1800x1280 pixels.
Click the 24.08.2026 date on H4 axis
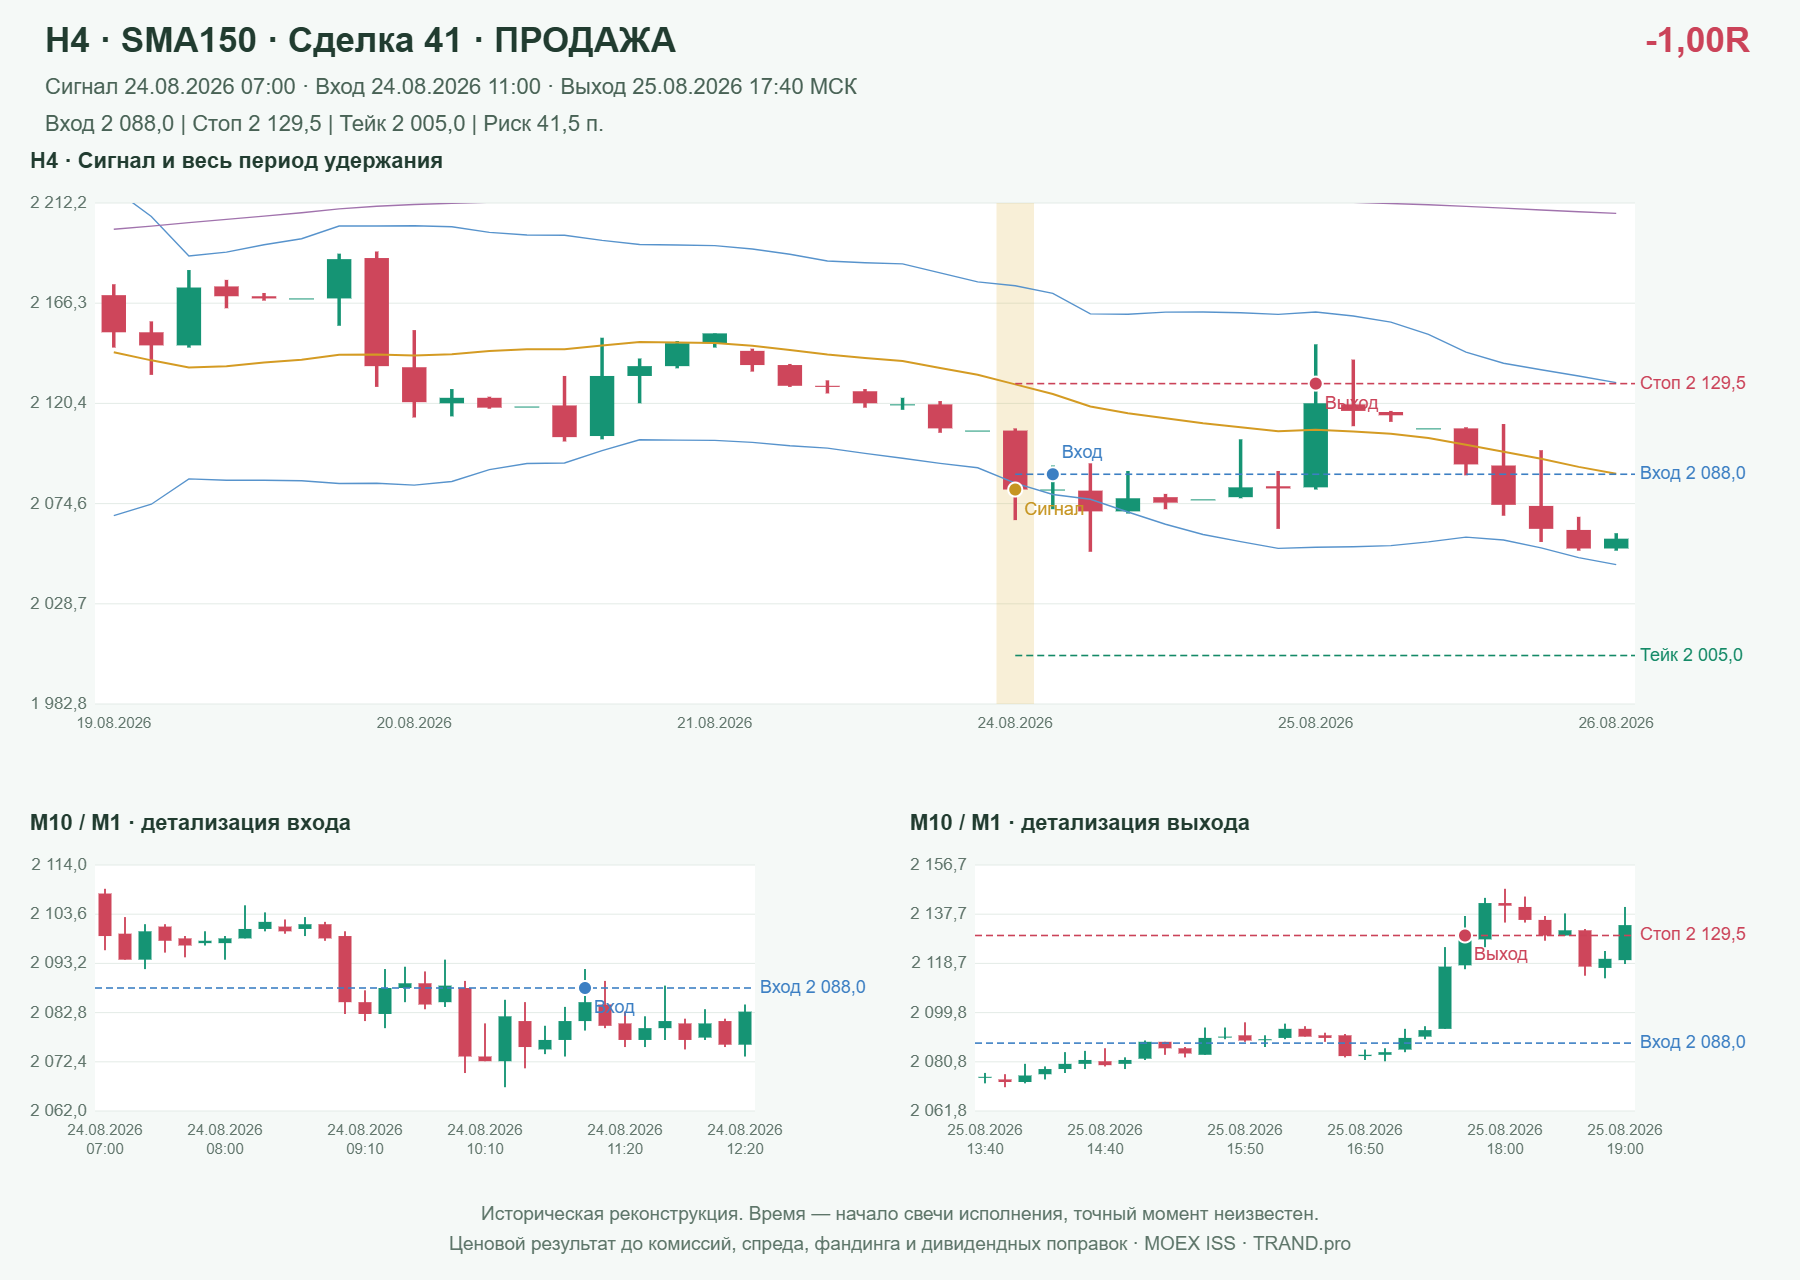[1015, 723]
